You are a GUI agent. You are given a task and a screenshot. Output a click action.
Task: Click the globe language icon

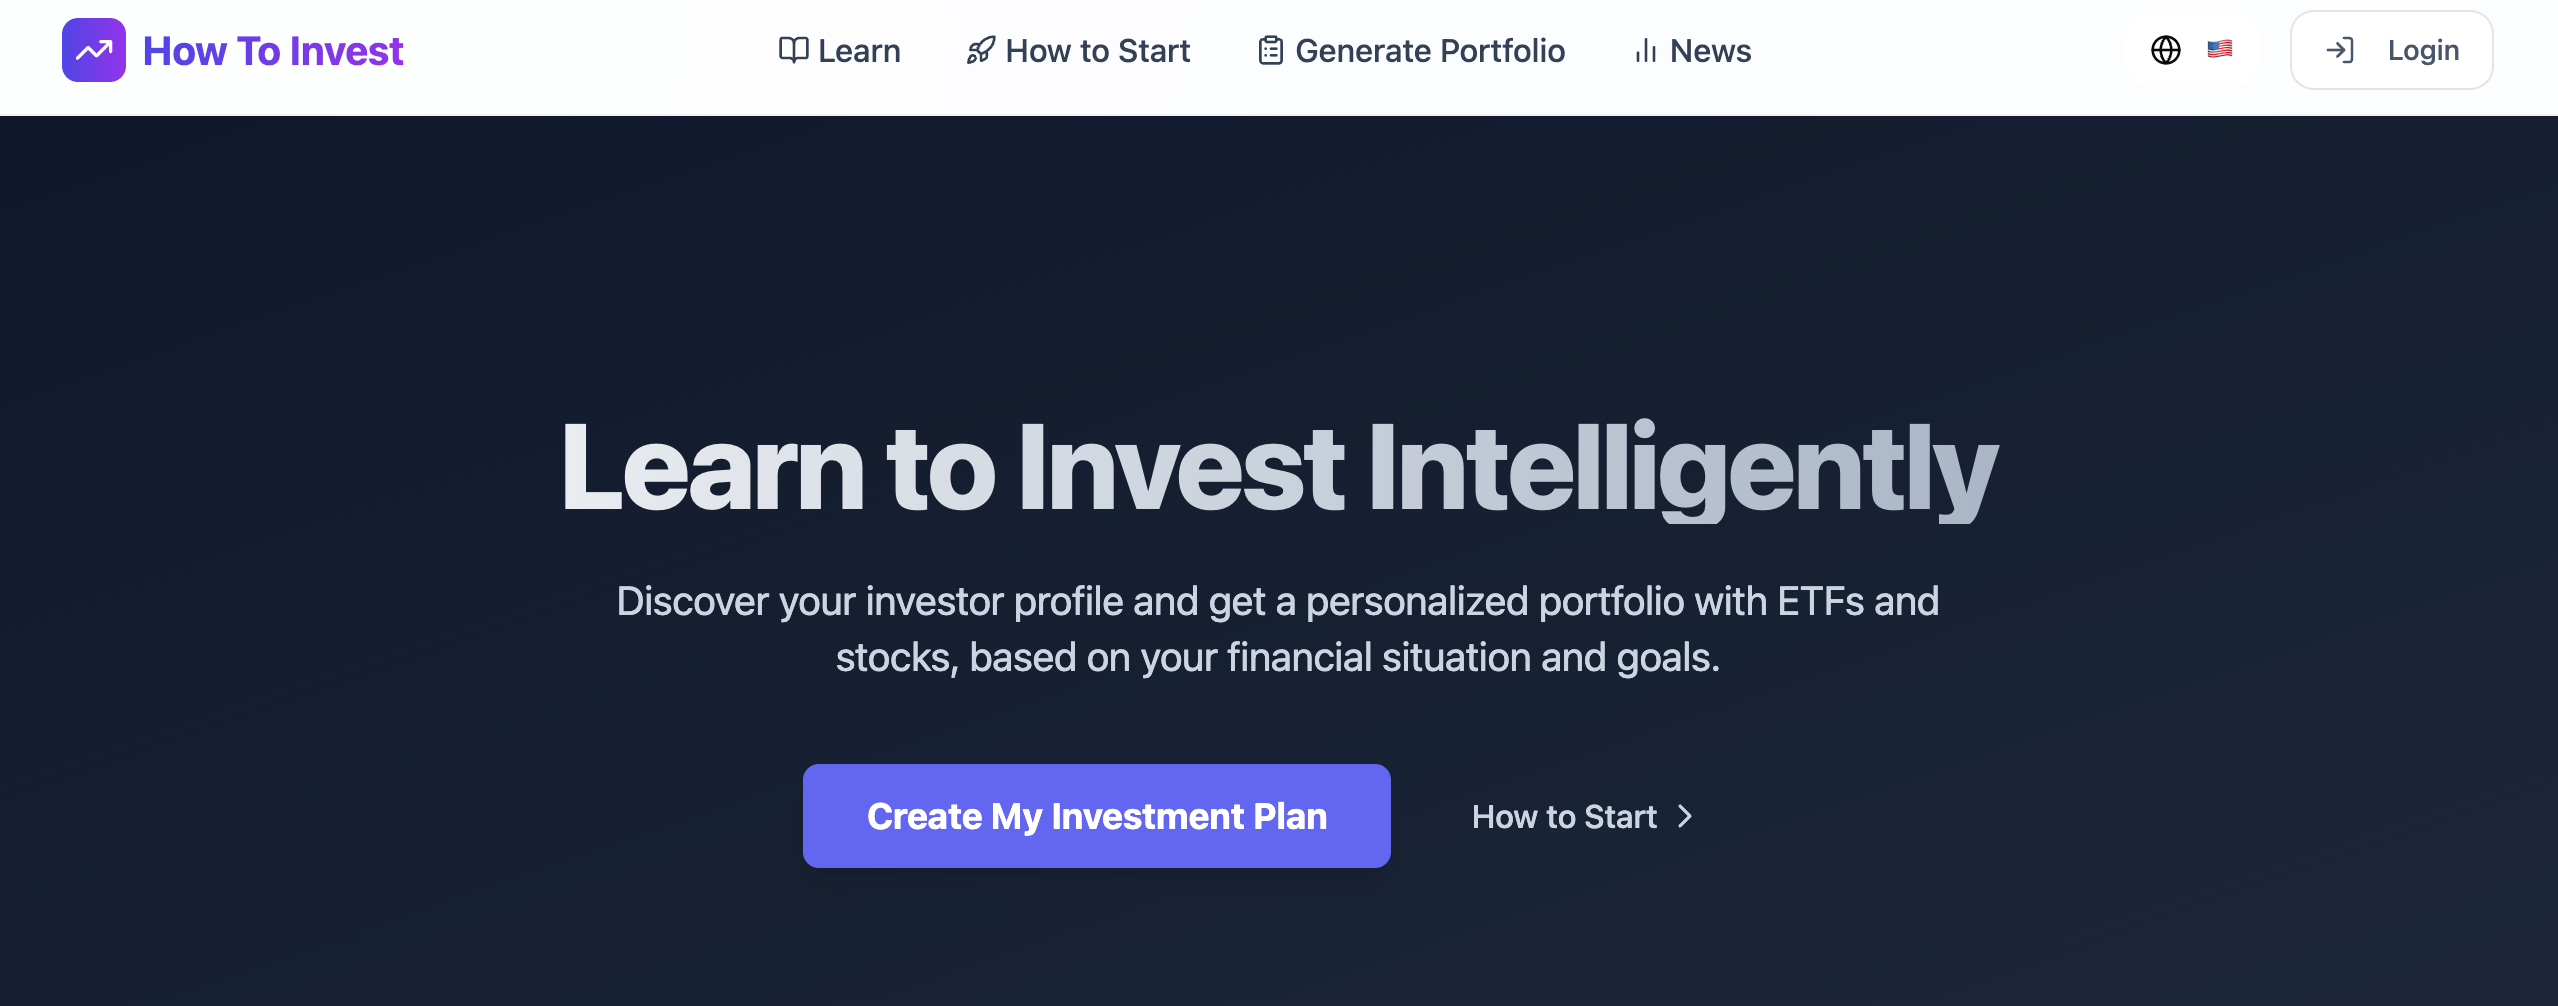coord(2165,50)
